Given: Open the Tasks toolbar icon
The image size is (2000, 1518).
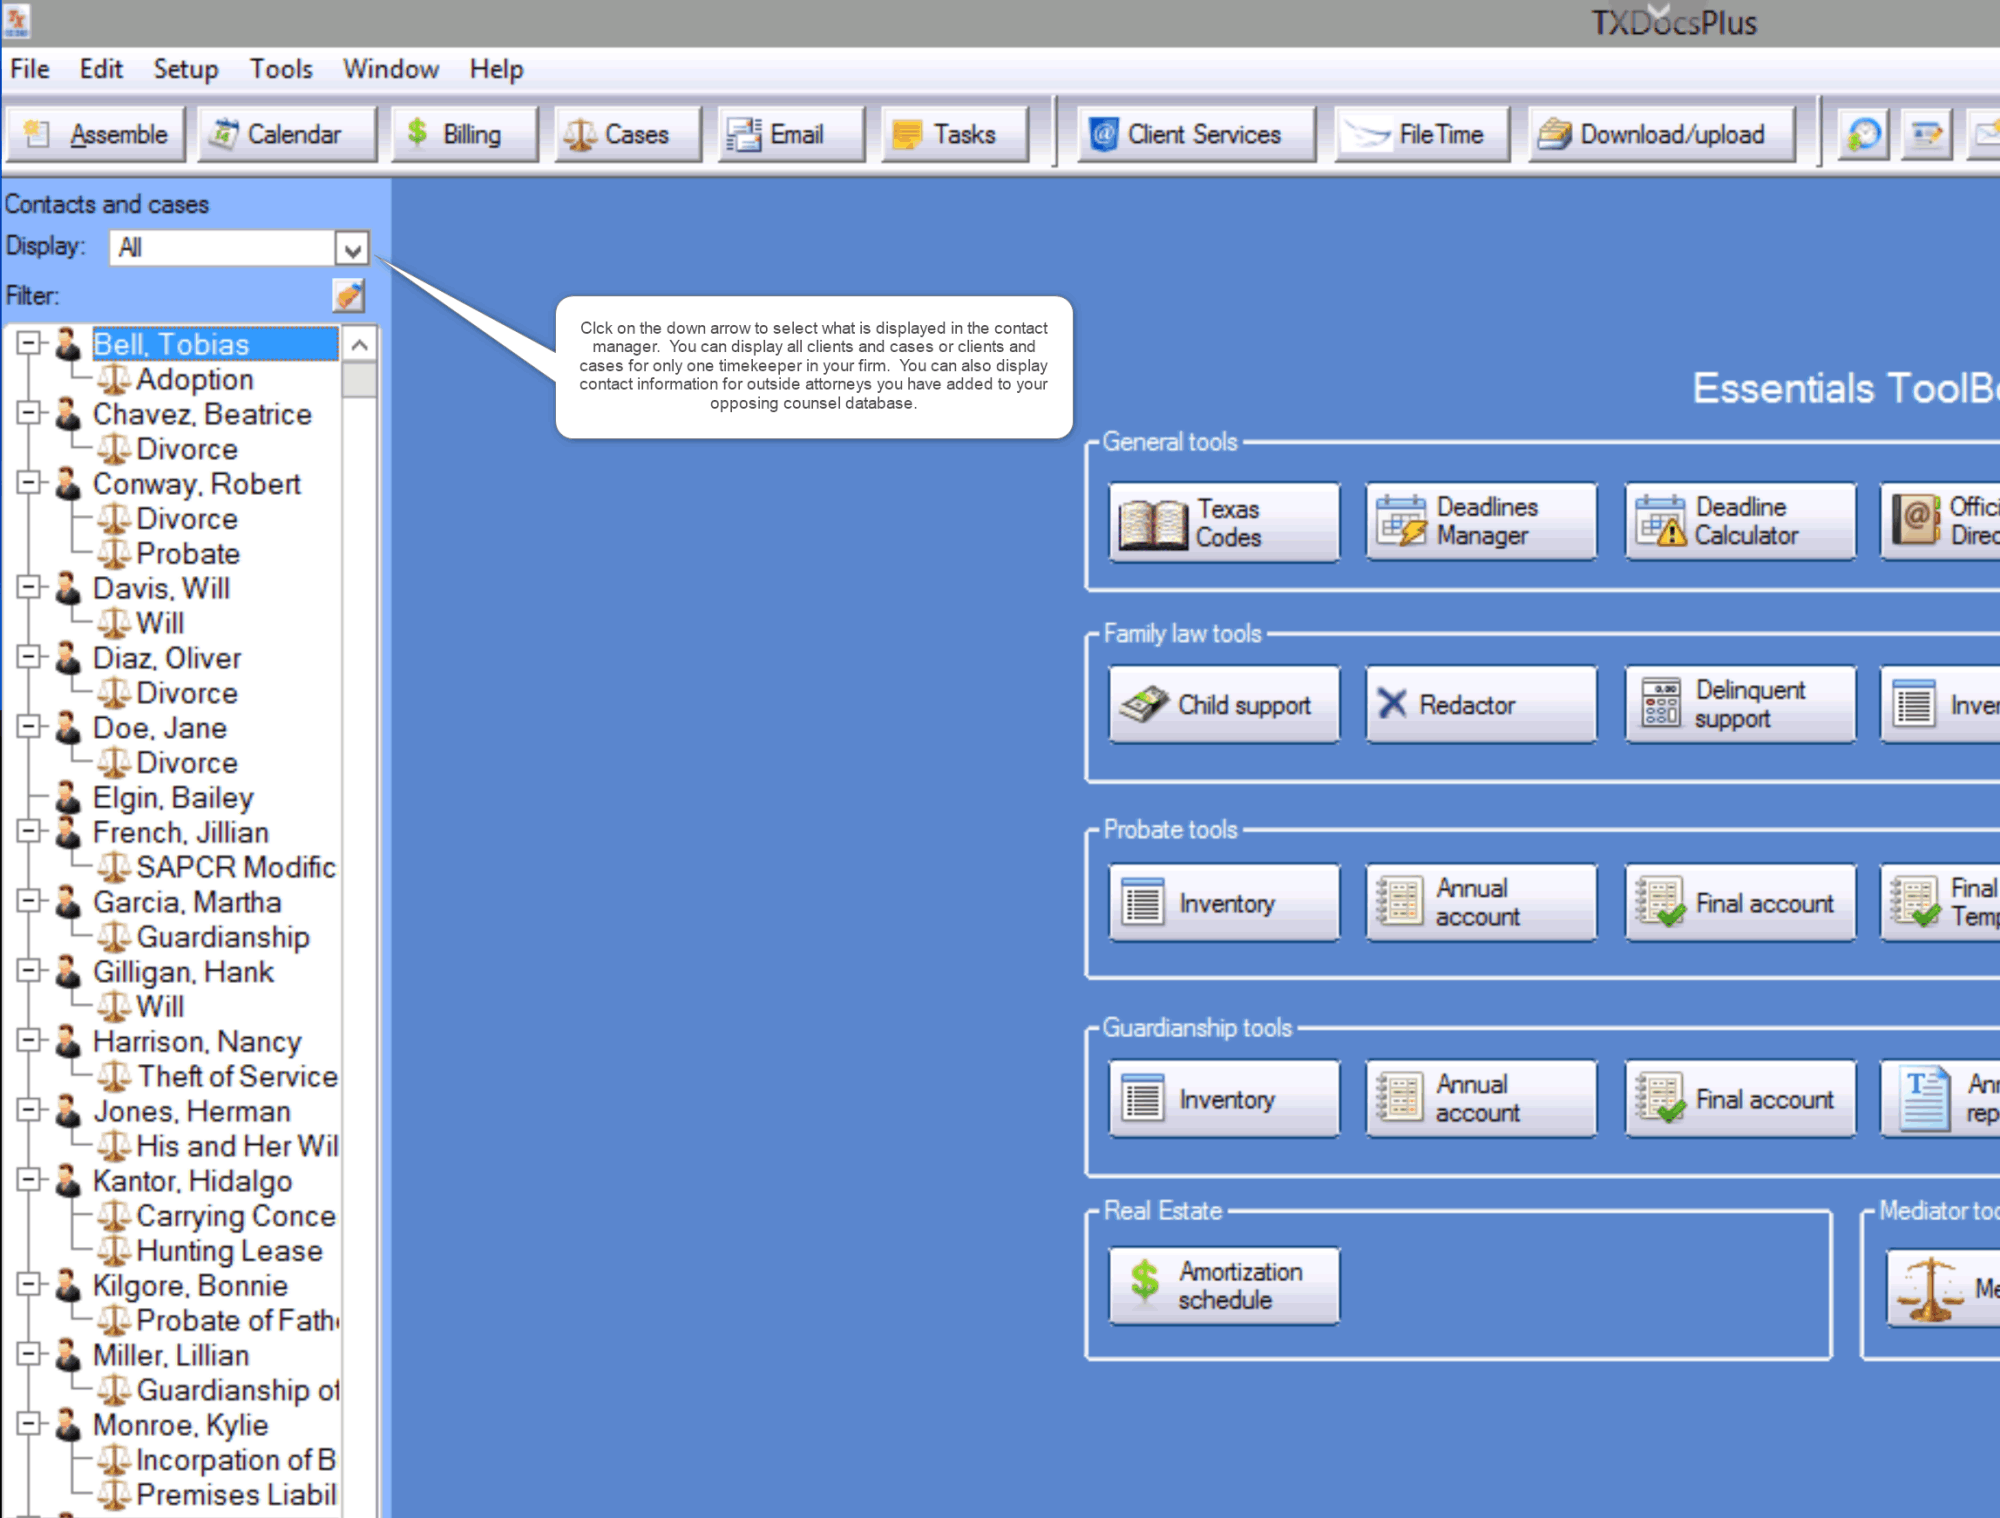Looking at the screenshot, I should pos(952,133).
